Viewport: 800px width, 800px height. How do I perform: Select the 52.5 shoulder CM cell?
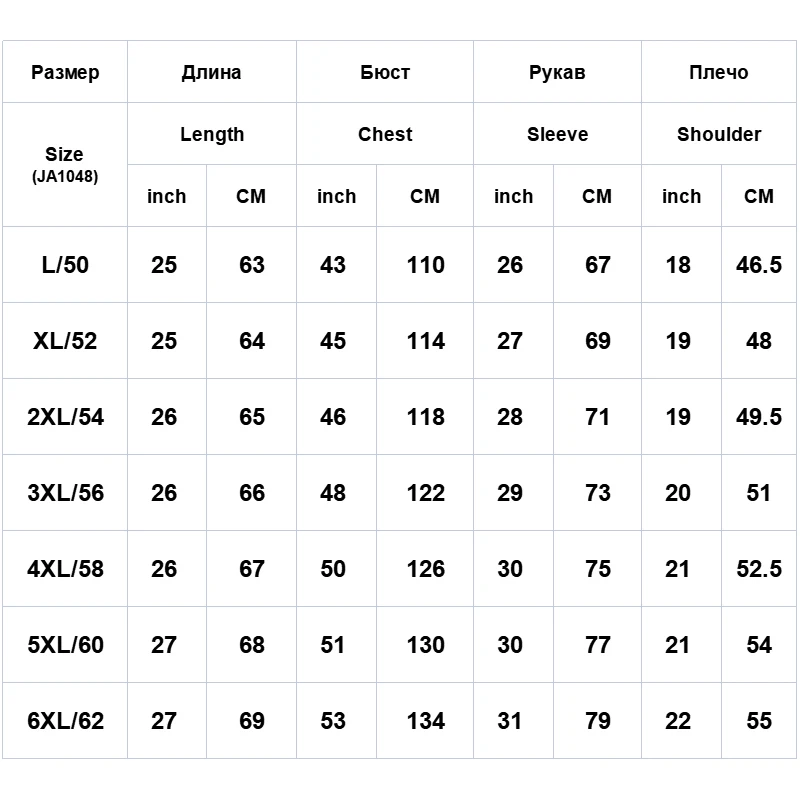(759, 568)
